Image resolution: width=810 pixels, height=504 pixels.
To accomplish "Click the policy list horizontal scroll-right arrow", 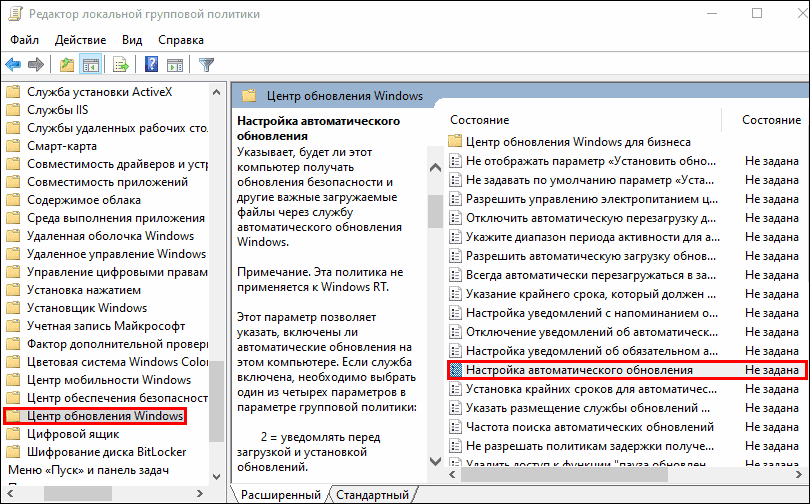I will 800,474.
